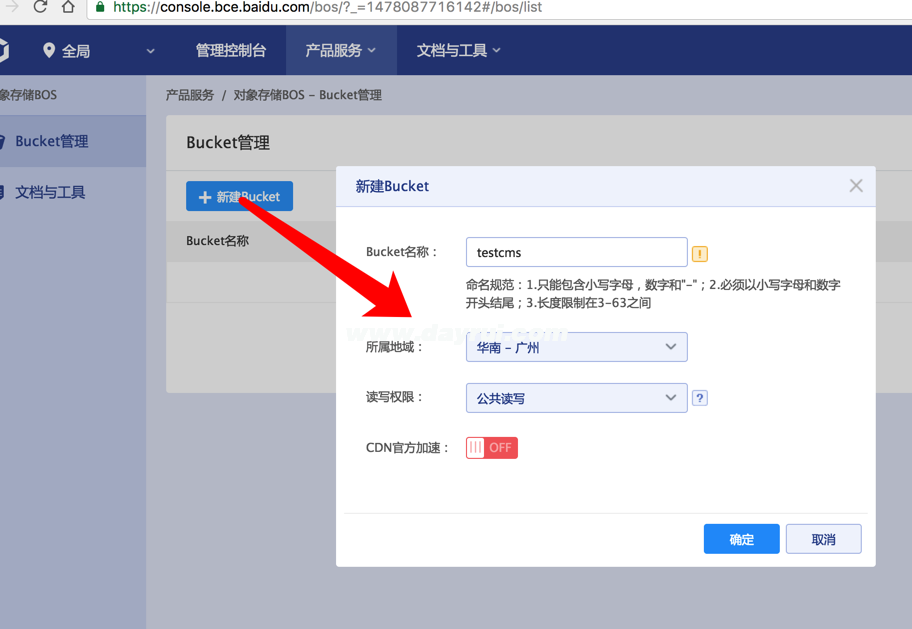Go to browser home page icon
The height and width of the screenshot is (629, 912).
(68, 6)
